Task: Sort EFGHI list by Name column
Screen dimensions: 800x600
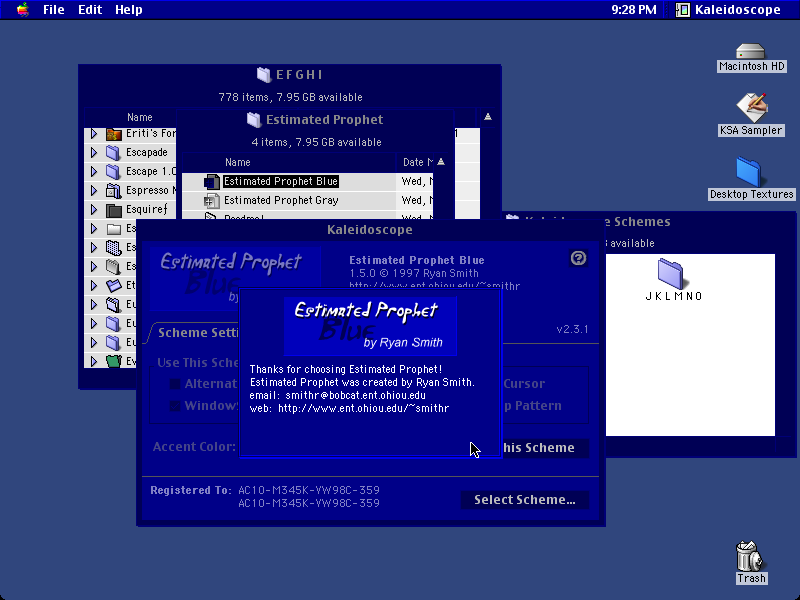Action: pyautogui.click(x=139, y=117)
